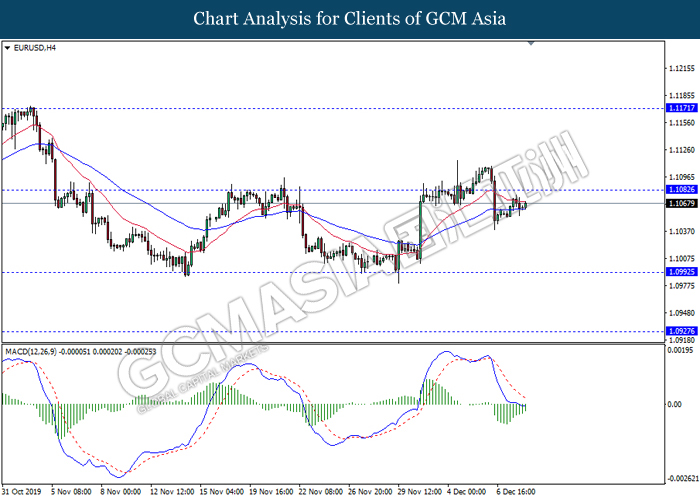Screen dimensions: 700x500
Task: Select the 1.10826 price level label
Action: 681,190
